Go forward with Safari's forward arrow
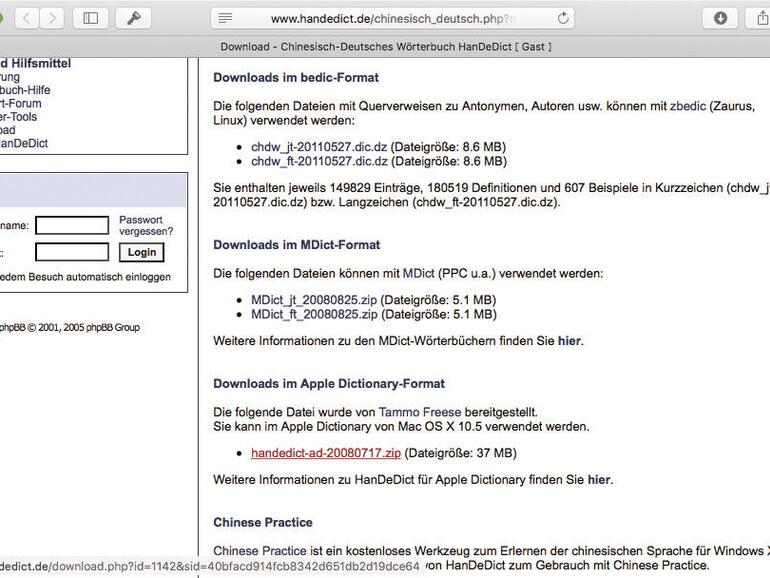This screenshot has height=578, width=770. pyautogui.click(x=52, y=19)
